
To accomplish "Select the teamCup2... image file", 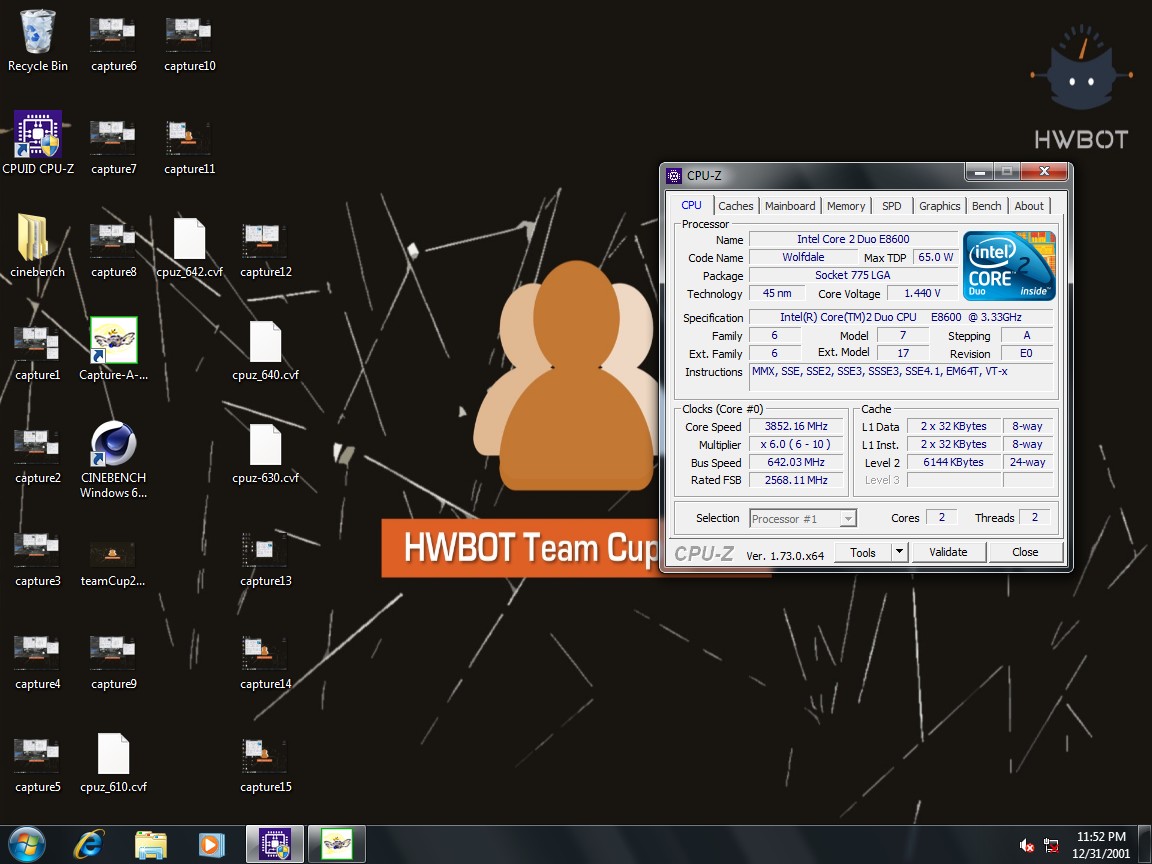I will coord(113,562).
